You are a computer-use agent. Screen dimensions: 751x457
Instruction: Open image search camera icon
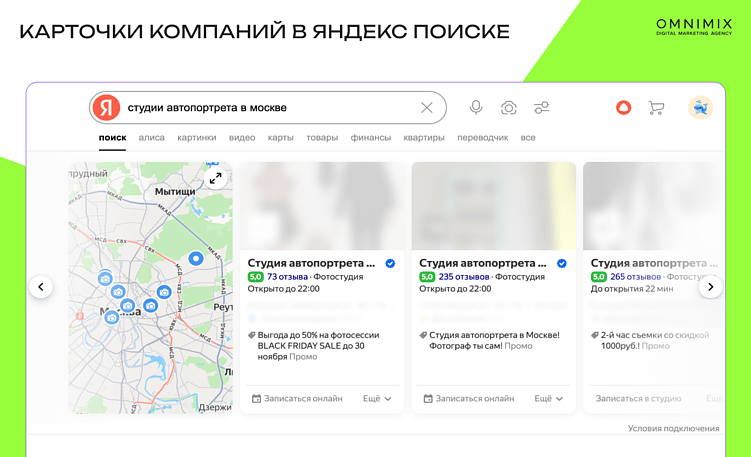click(509, 107)
